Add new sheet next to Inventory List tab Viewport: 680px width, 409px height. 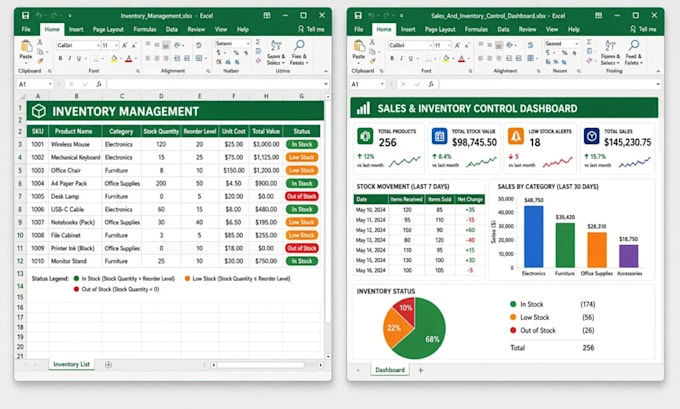tap(108, 365)
